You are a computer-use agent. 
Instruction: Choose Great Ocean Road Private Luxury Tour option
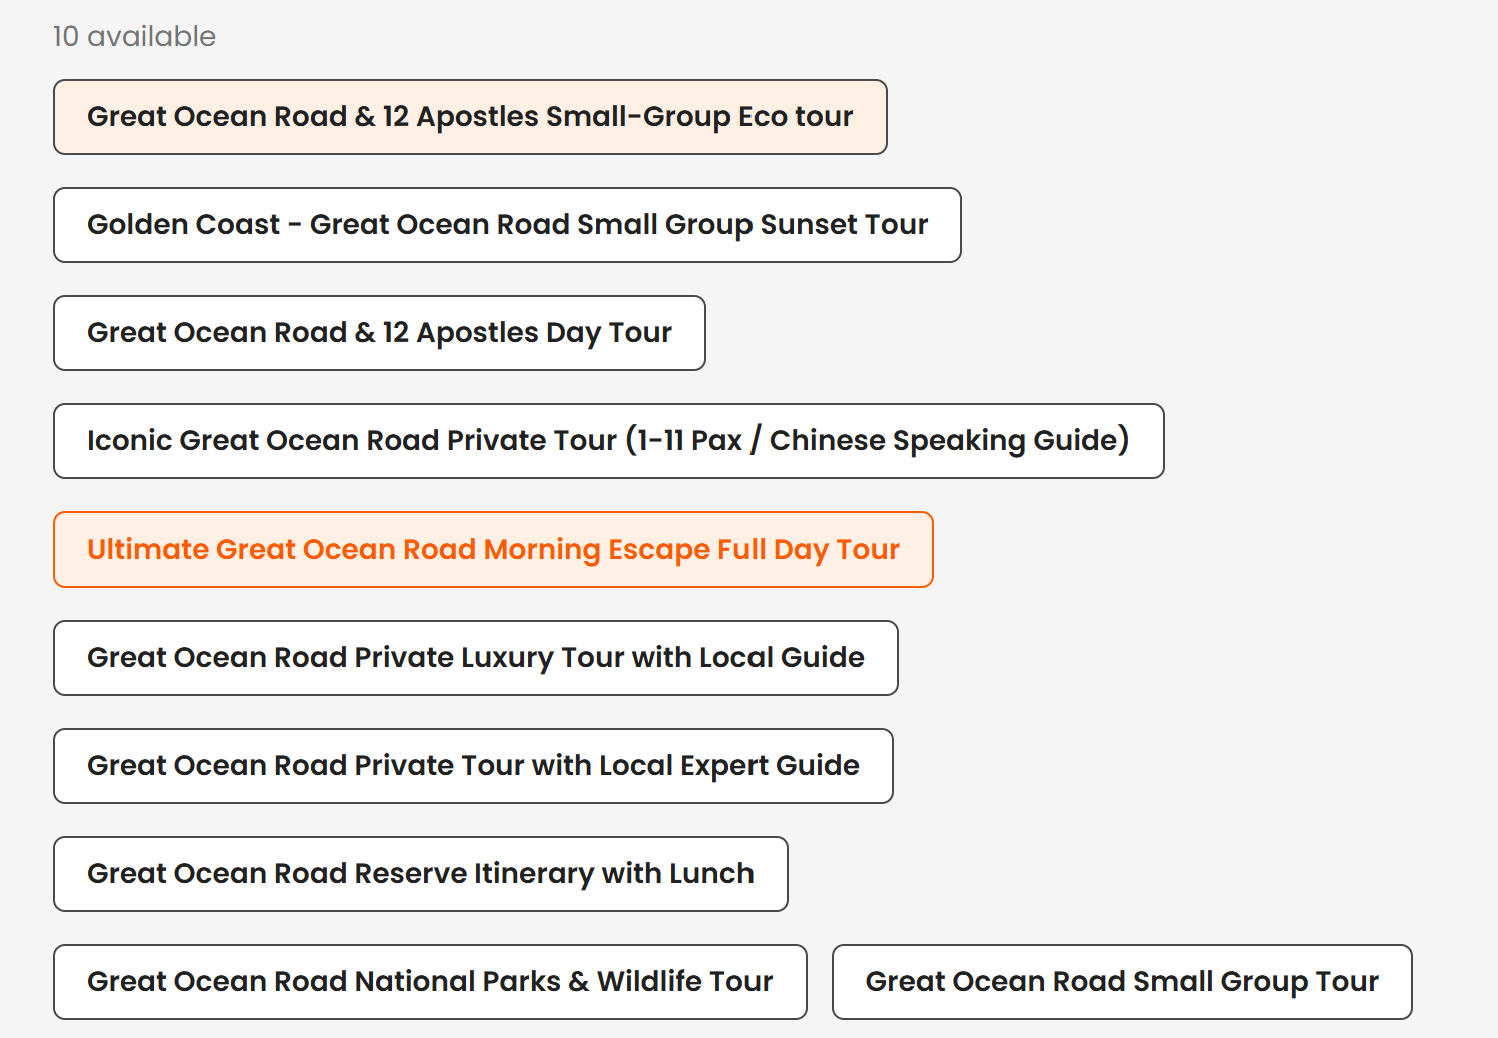(476, 658)
